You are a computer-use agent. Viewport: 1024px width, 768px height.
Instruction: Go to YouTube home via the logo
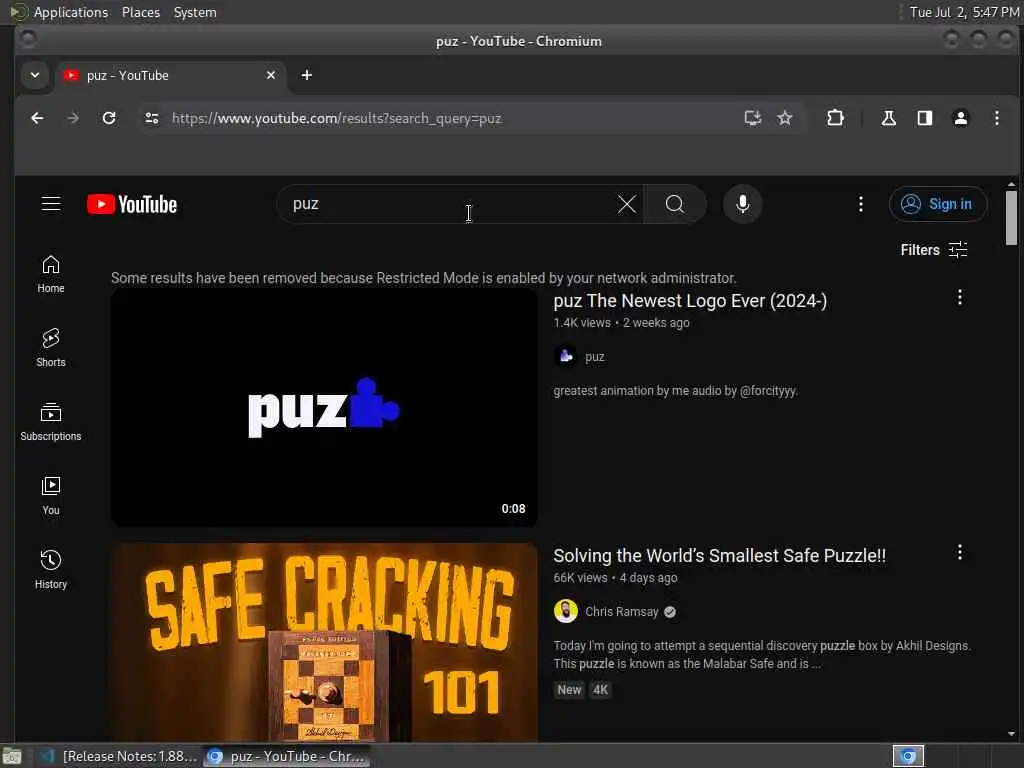click(132, 204)
